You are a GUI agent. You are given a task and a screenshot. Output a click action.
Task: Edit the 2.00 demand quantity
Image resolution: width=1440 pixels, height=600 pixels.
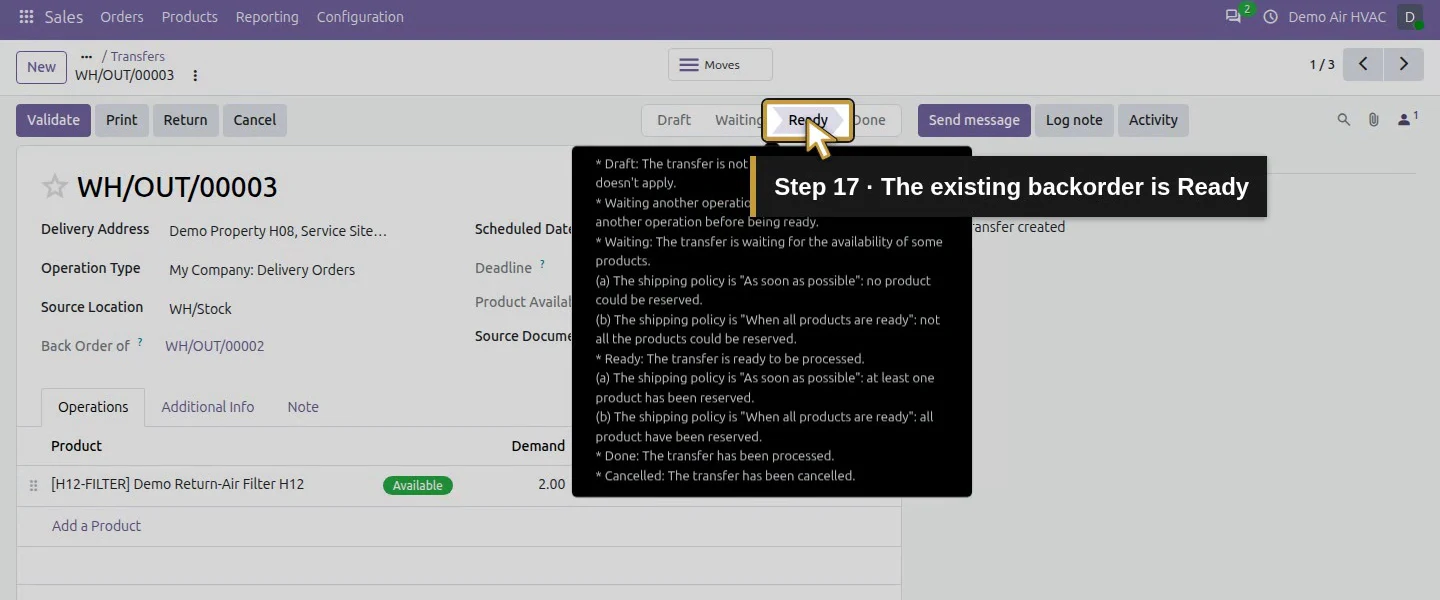click(x=551, y=484)
